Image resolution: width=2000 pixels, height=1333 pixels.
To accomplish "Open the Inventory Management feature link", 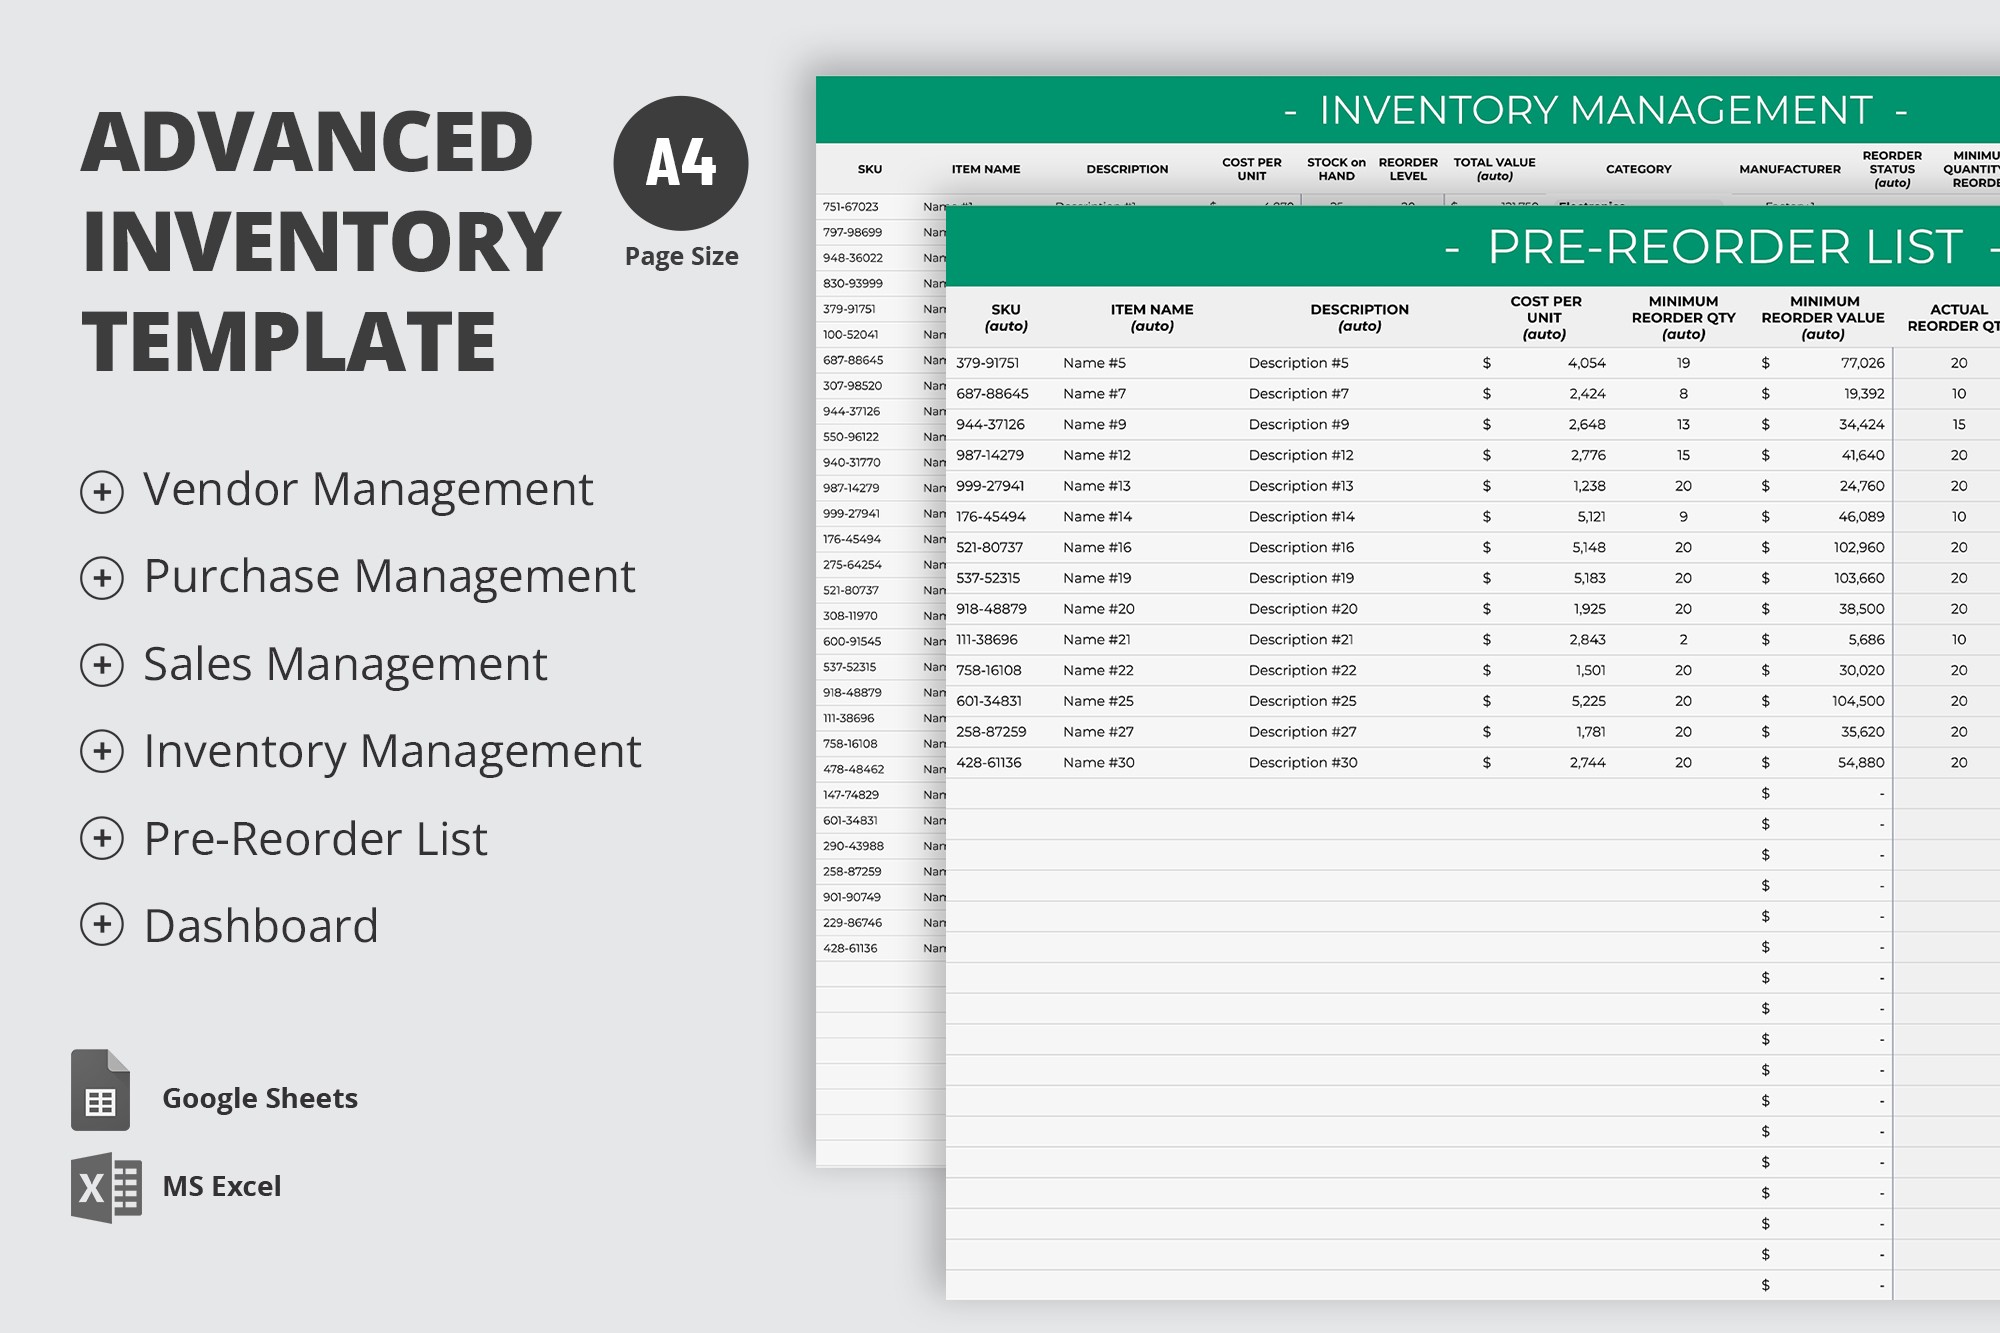I will click(x=390, y=752).
